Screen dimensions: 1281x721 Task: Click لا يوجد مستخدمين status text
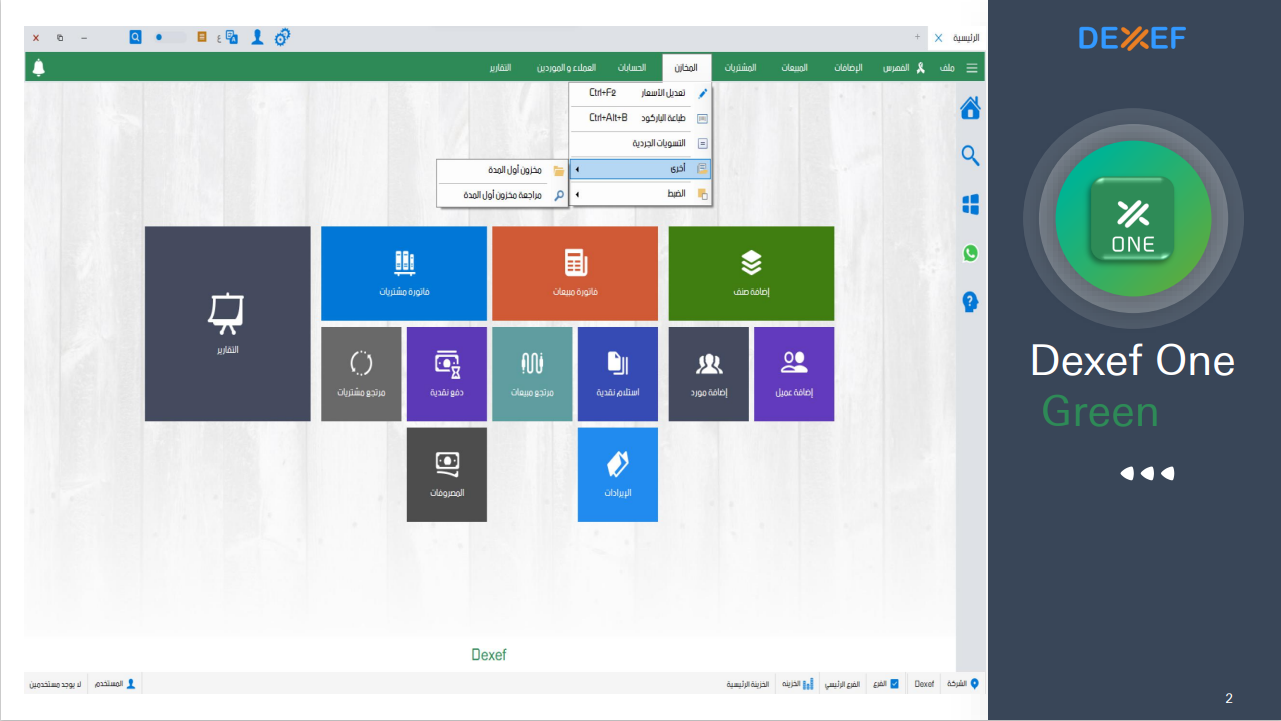tap(55, 685)
